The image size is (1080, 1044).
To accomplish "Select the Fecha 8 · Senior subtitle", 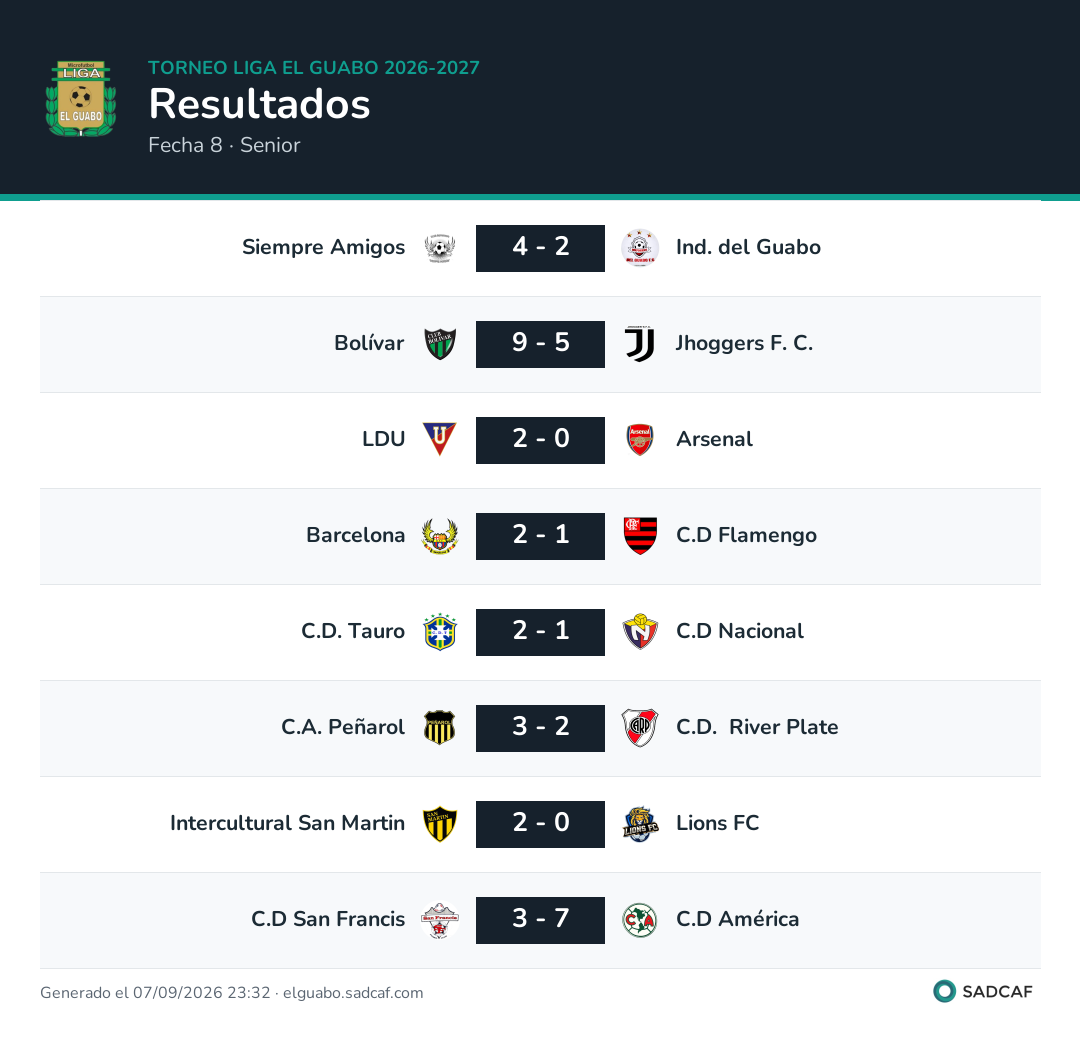I will (224, 145).
